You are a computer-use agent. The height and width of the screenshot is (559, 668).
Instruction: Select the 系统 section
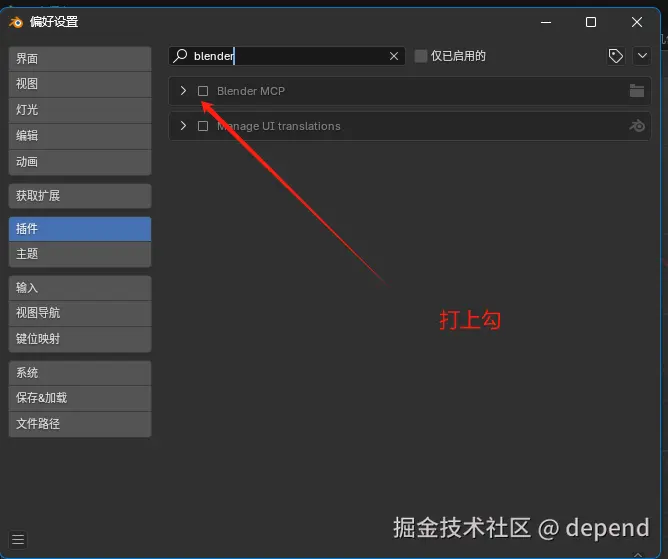[80, 373]
